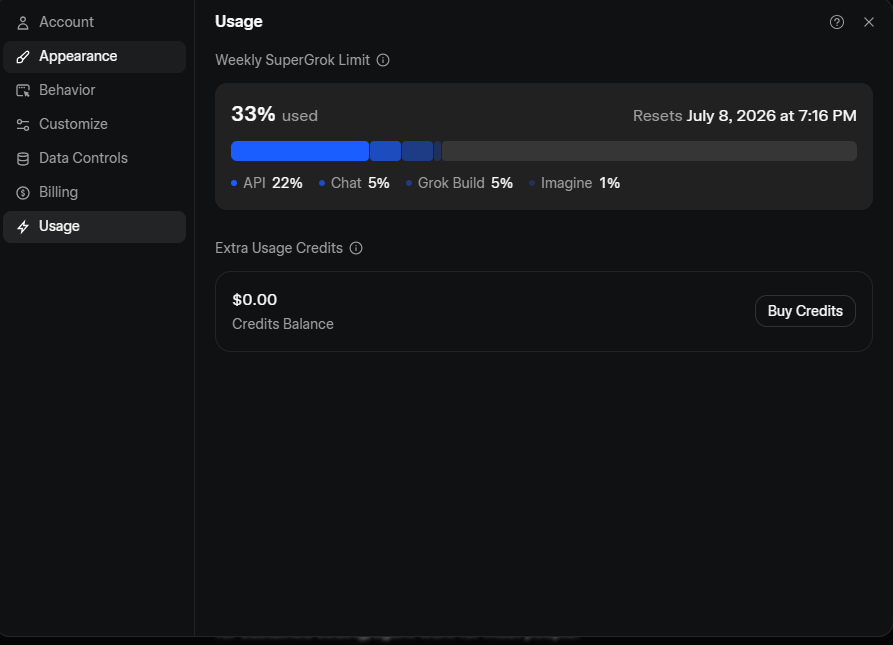Open help via question mark icon

click(x=837, y=22)
